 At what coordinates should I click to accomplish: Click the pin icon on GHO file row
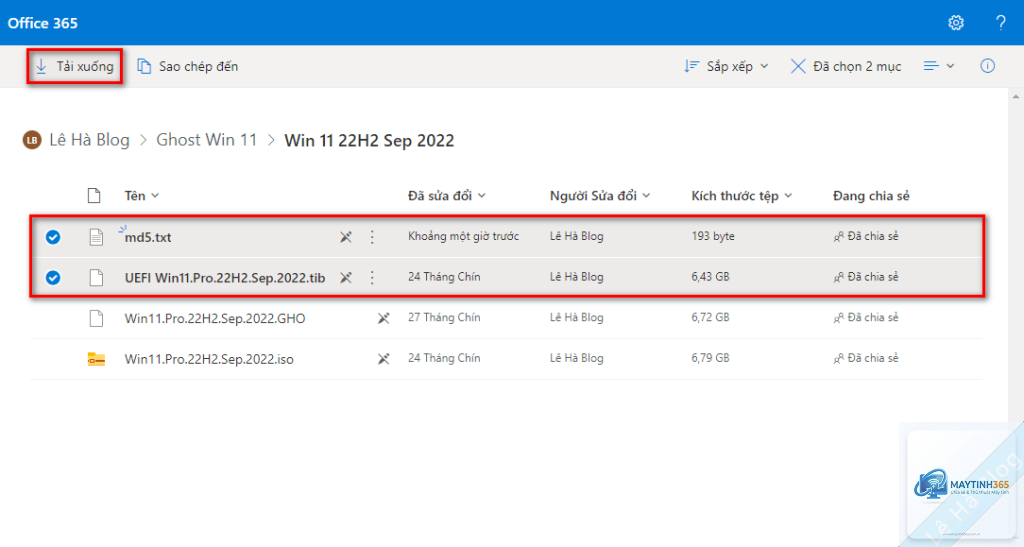pos(383,319)
